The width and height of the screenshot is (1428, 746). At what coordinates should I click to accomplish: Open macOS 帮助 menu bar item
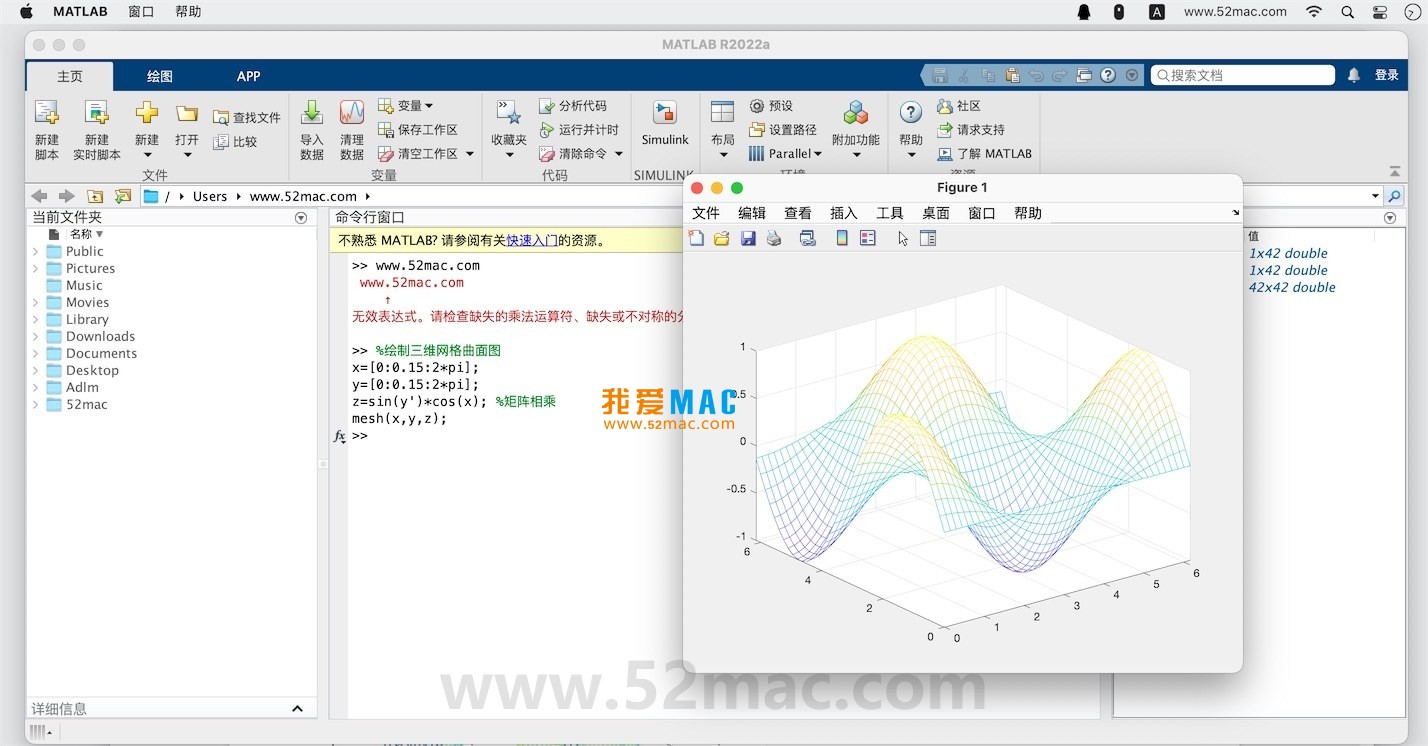(188, 12)
